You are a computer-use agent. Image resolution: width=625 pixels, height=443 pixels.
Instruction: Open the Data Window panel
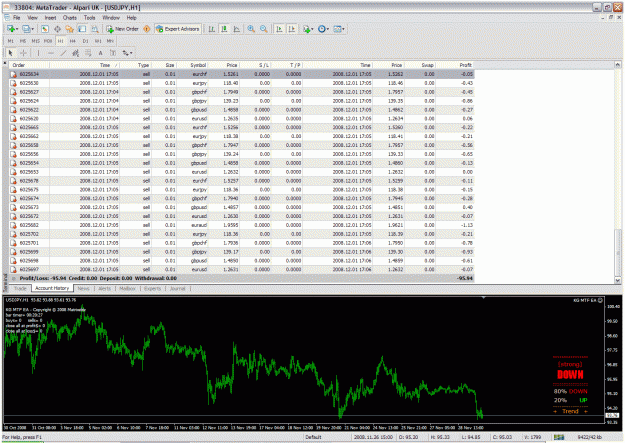click(57, 29)
